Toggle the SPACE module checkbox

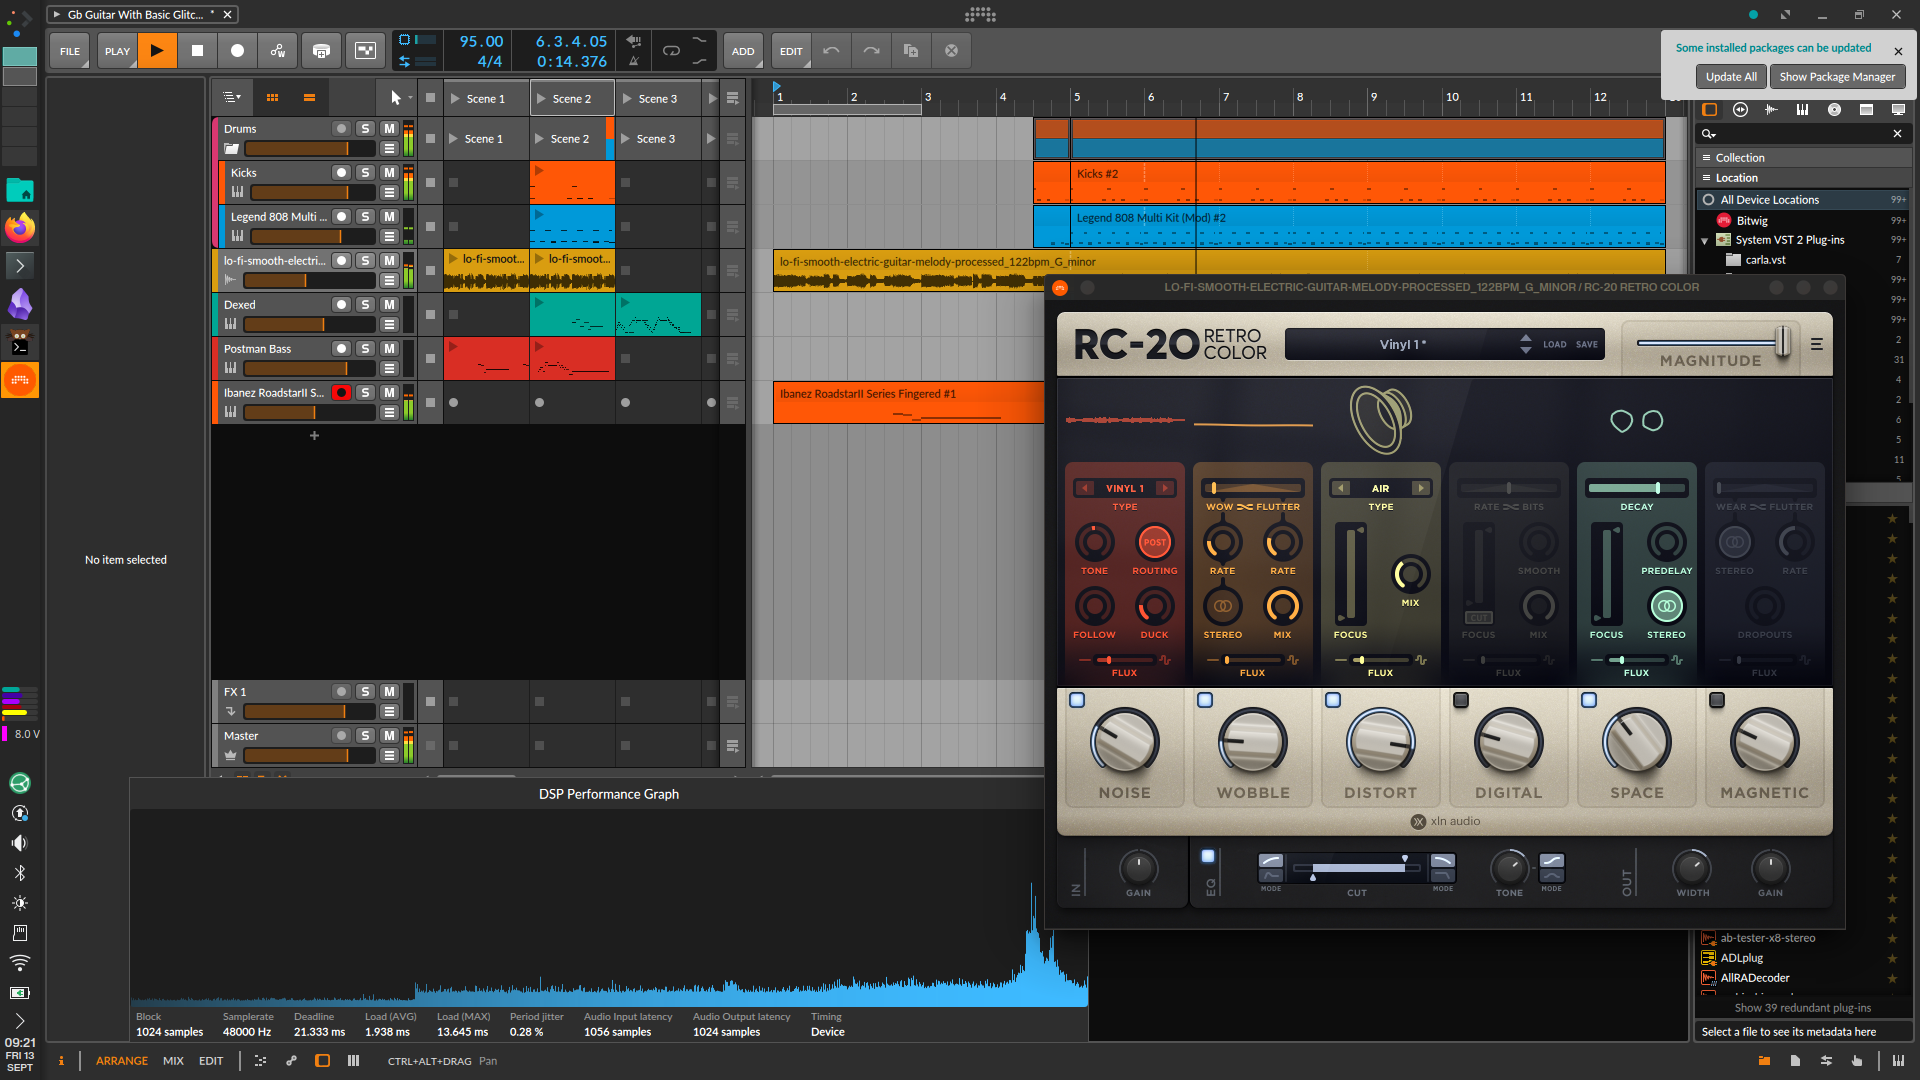(1589, 700)
